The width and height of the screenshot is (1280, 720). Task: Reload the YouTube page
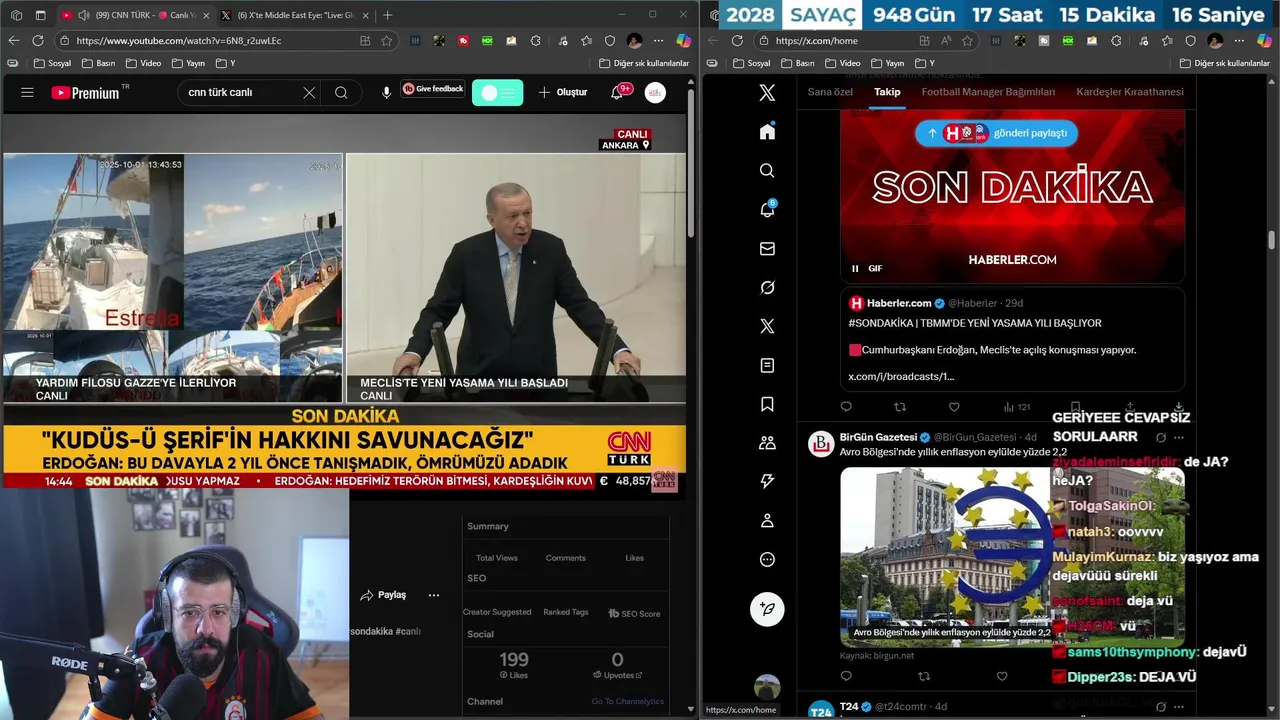click(38, 41)
